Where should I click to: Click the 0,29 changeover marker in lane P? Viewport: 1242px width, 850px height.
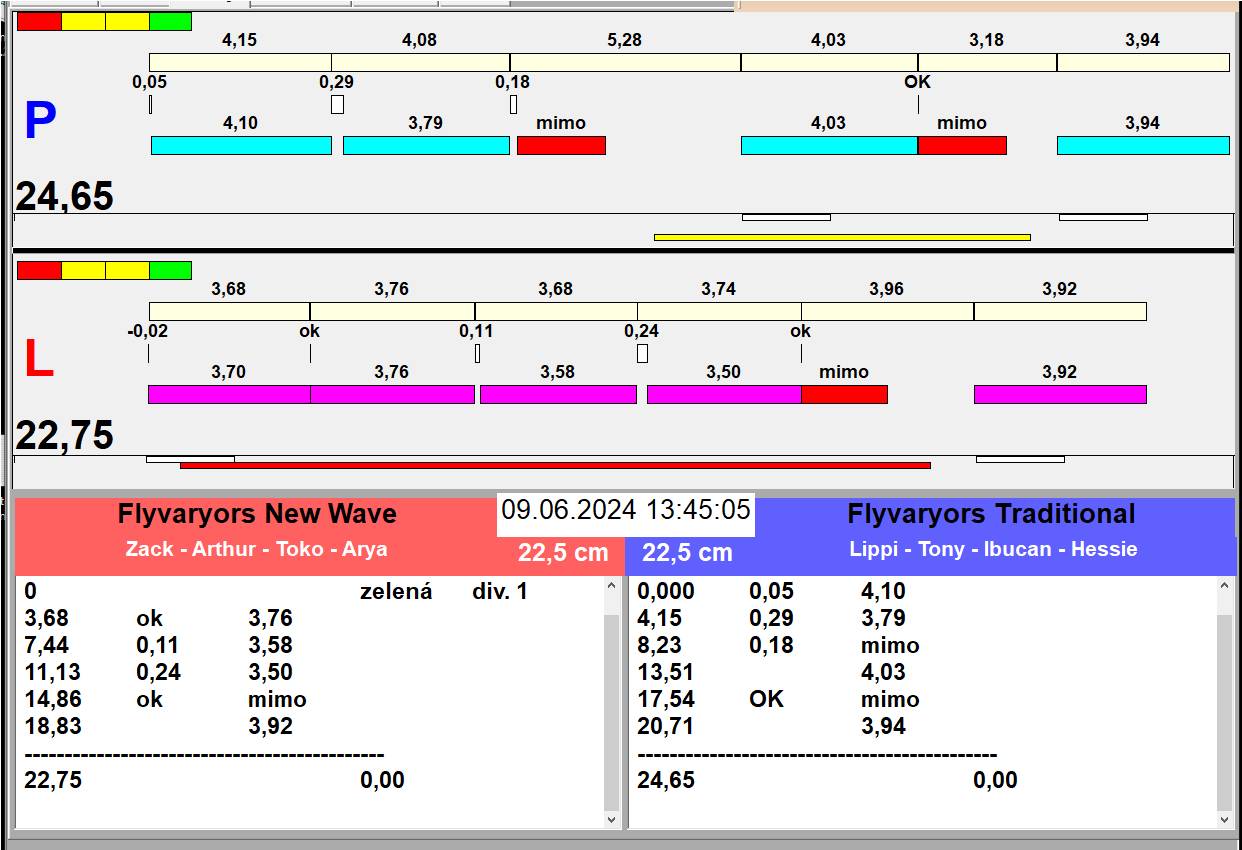pyautogui.click(x=337, y=104)
